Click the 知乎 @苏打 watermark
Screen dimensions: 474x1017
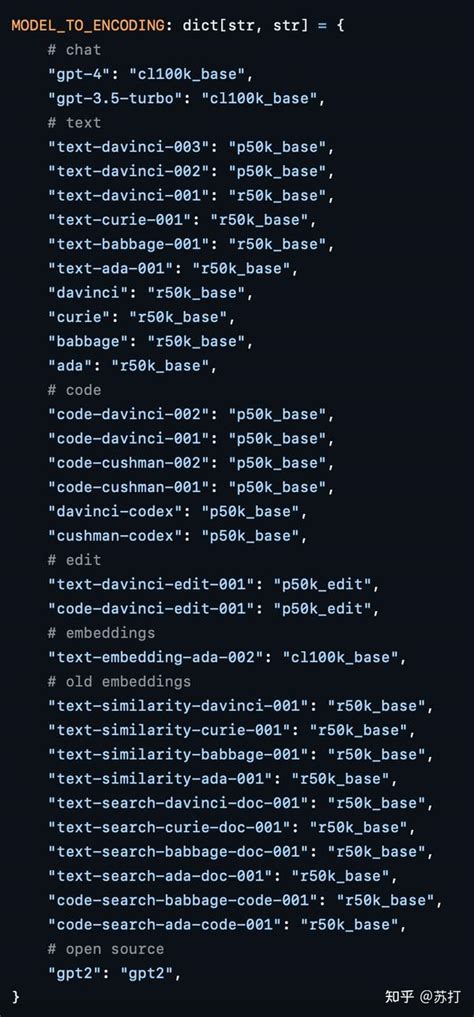422,996
